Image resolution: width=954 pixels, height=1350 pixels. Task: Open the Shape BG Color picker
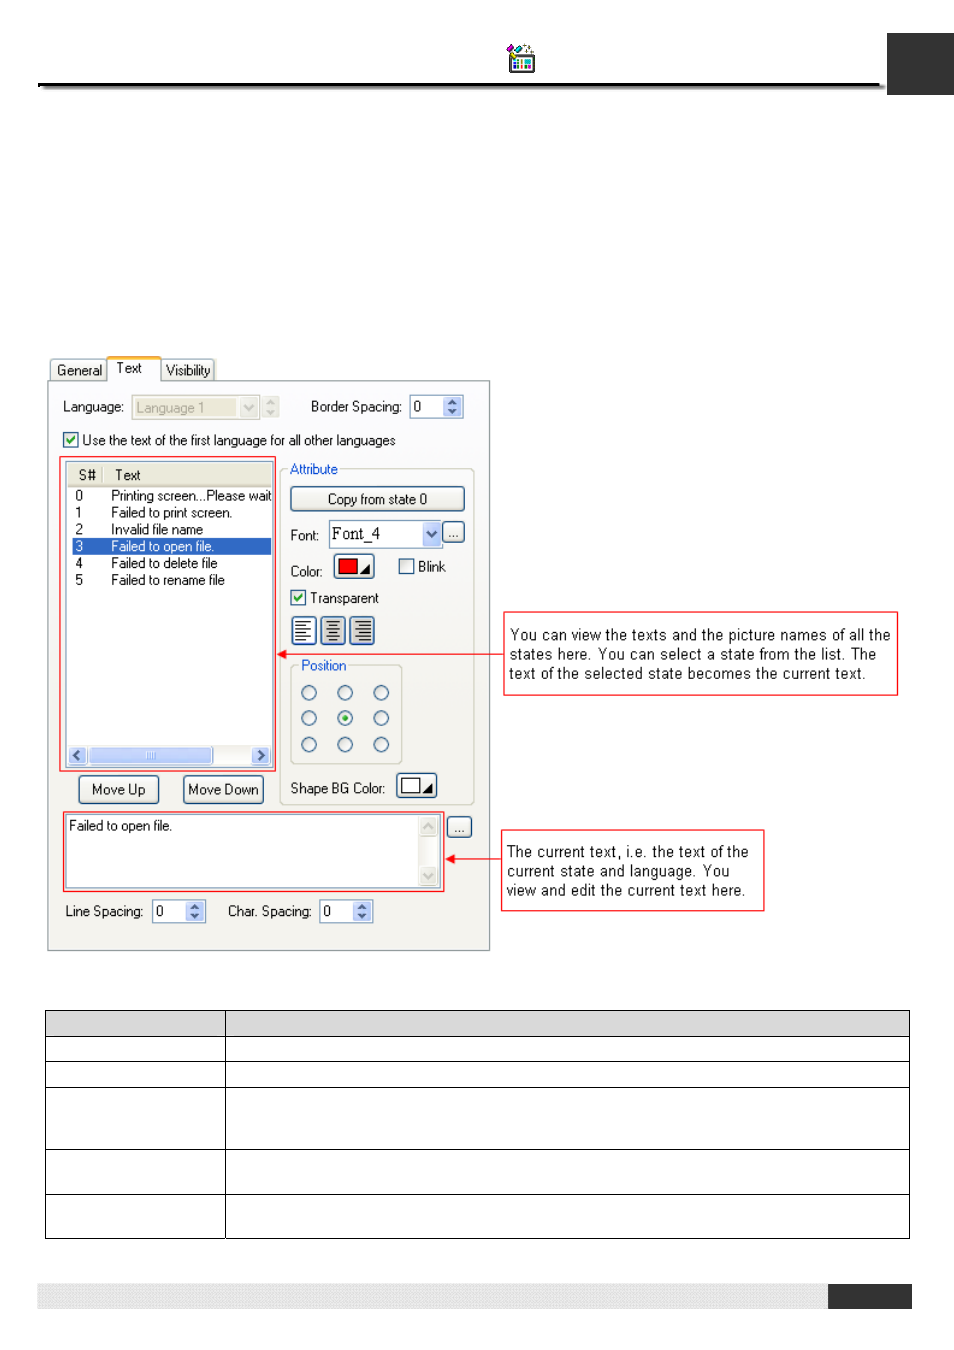coord(417,786)
